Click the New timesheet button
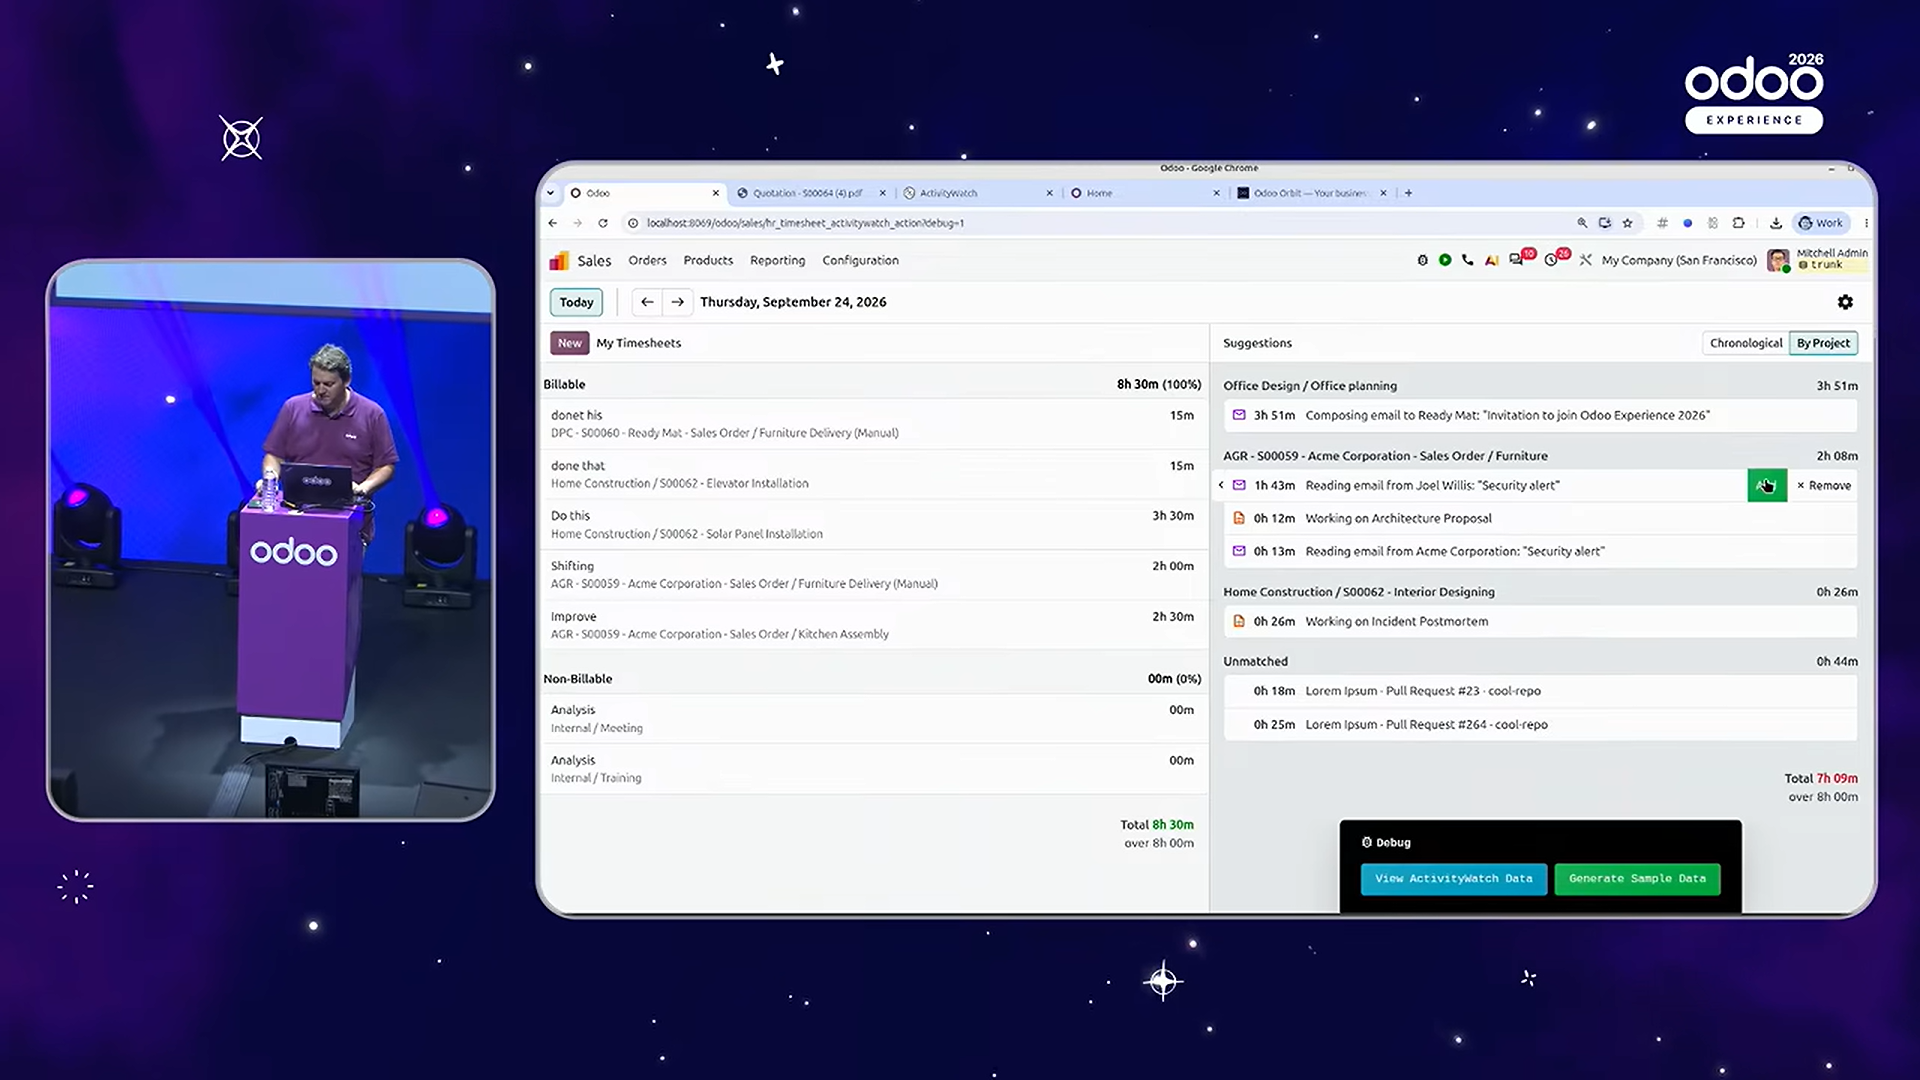 (569, 343)
